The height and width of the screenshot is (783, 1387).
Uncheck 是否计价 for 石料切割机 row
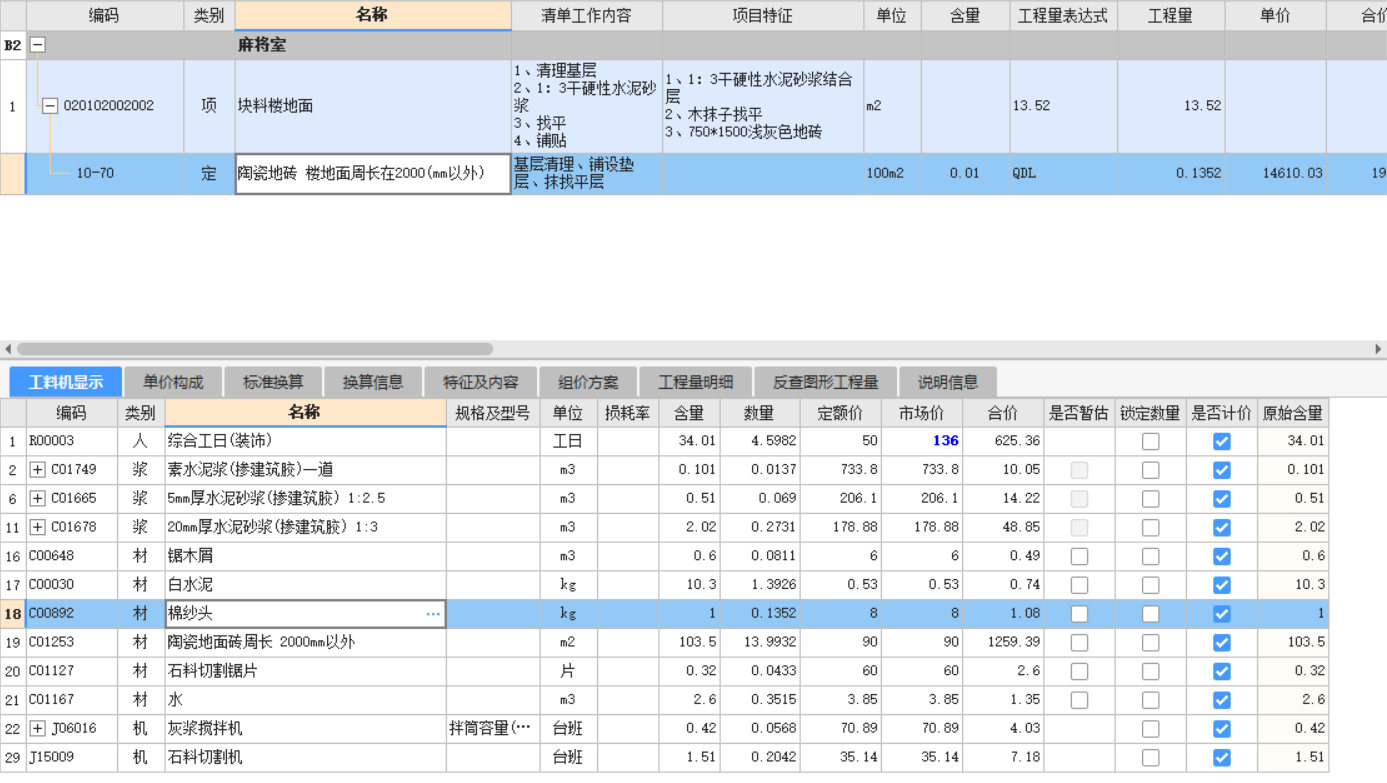[x=1222, y=758]
